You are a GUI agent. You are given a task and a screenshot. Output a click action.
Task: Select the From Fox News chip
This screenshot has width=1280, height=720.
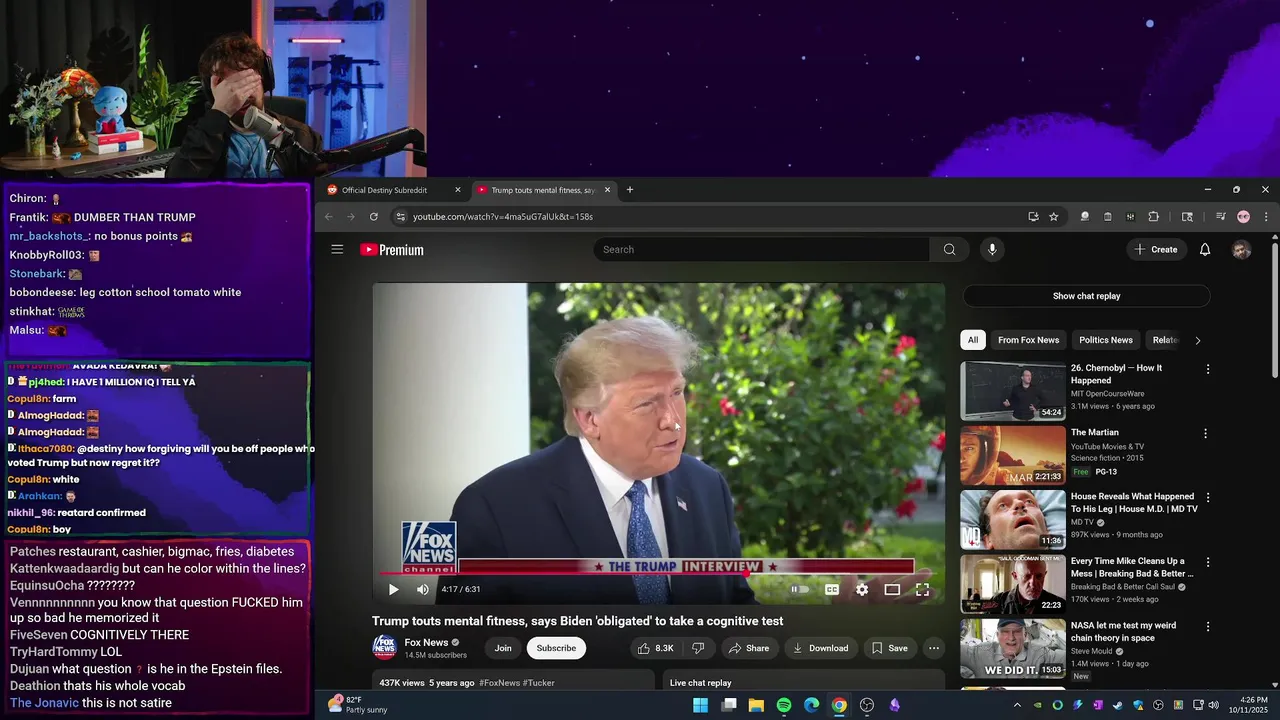1028,340
